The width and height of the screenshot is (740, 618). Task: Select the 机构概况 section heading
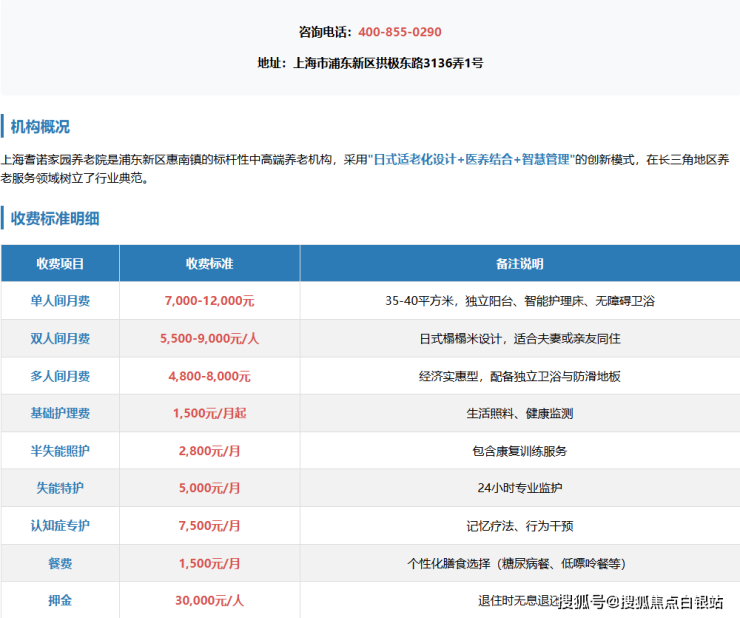coord(40,127)
